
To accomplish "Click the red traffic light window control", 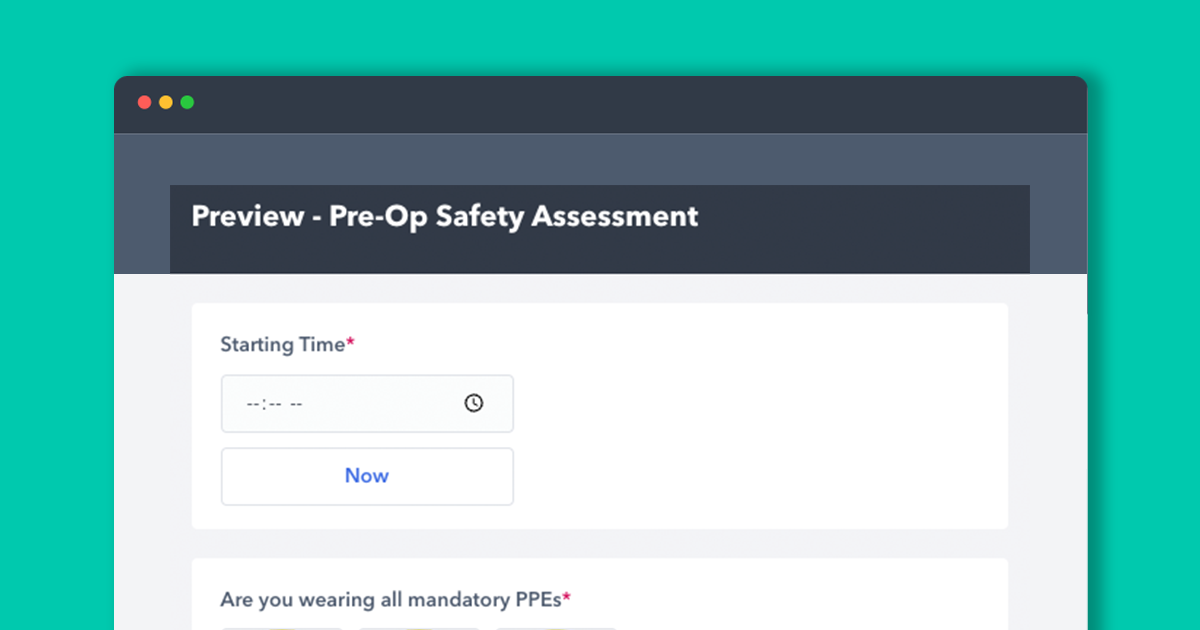I will (145, 101).
